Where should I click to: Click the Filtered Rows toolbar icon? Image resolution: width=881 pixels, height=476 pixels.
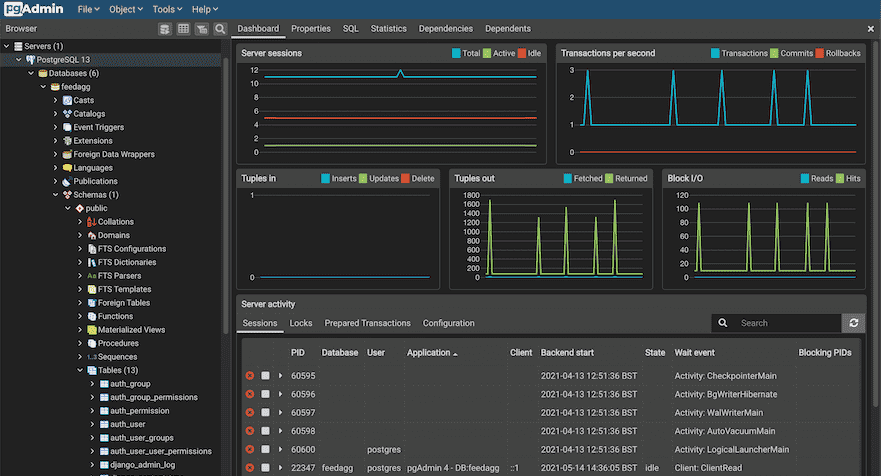[202, 29]
